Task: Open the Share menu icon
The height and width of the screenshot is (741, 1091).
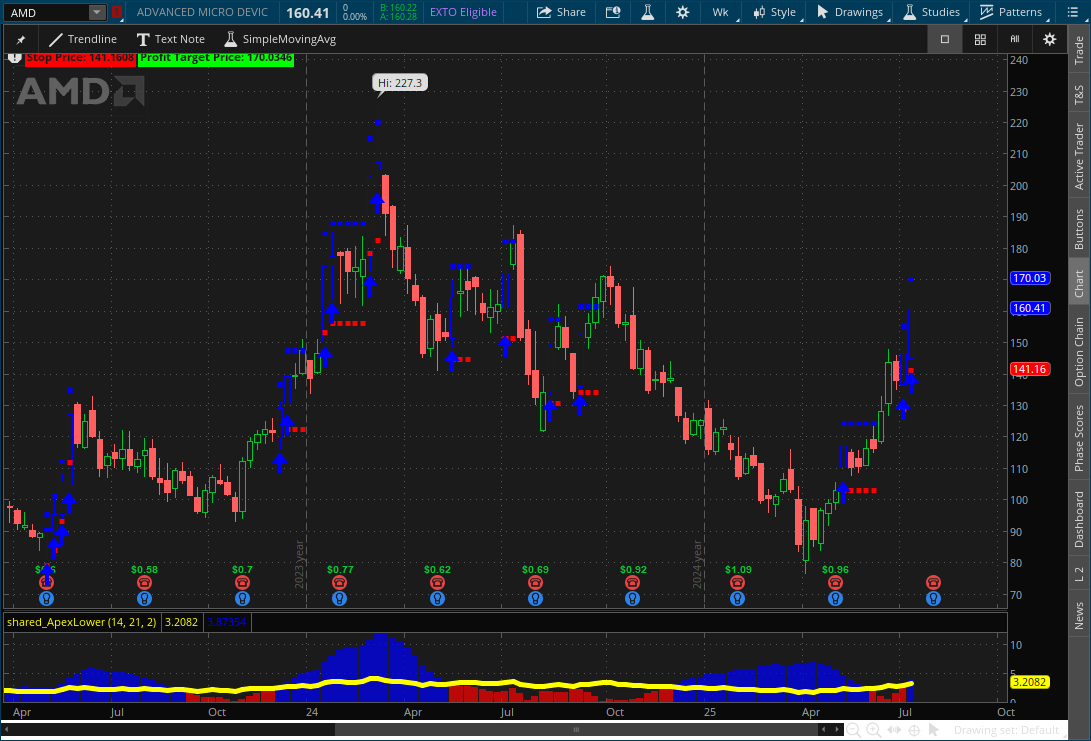Action: (x=544, y=12)
